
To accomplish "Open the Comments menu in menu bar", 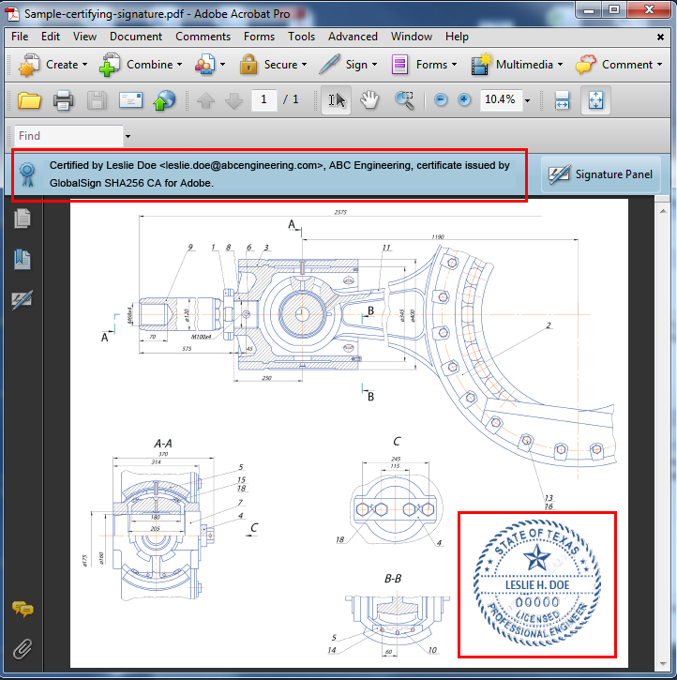I will pyautogui.click(x=203, y=36).
